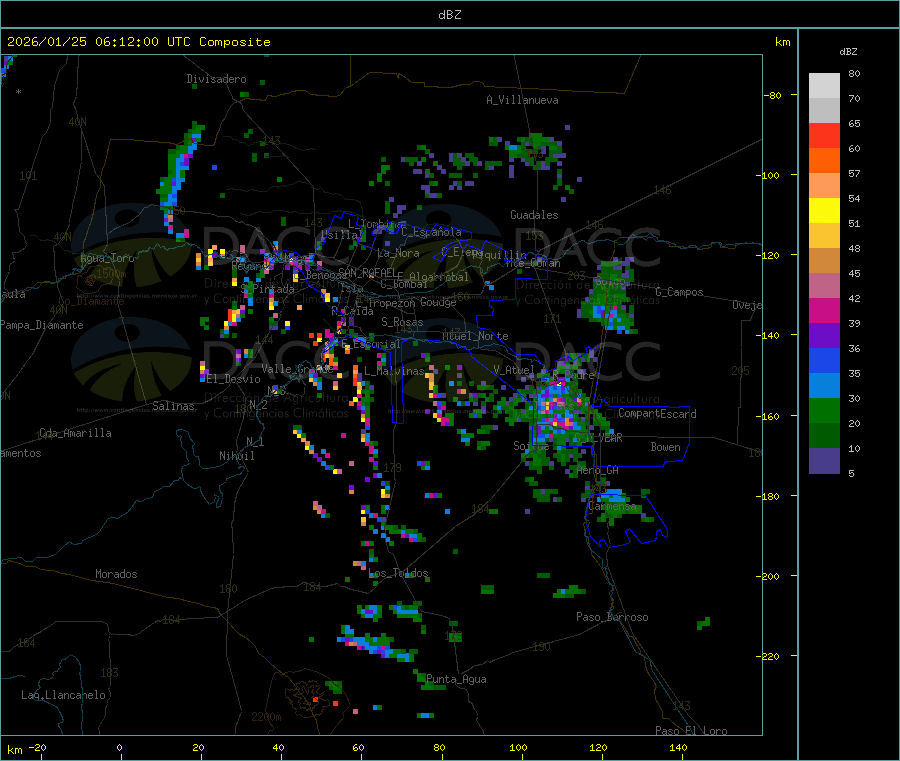
Task: Click the Lag.Llancanelo map label
Action: coord(63,695)
